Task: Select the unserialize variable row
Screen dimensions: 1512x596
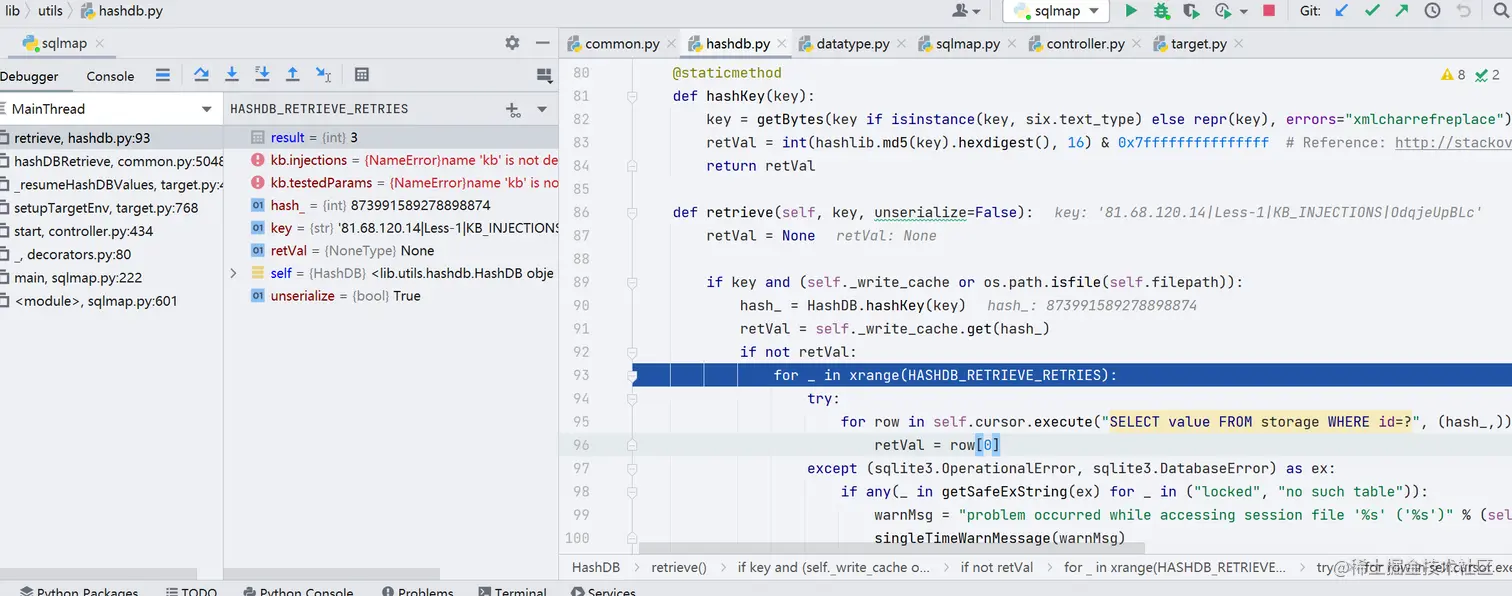Action: click(391, 296)
